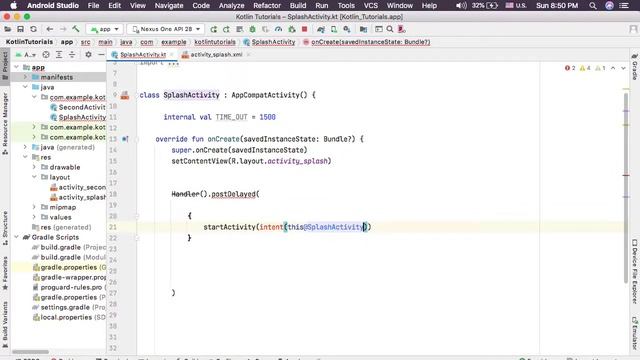
Task: Toggle the Device File Explorer window
Action: point(635,271)
